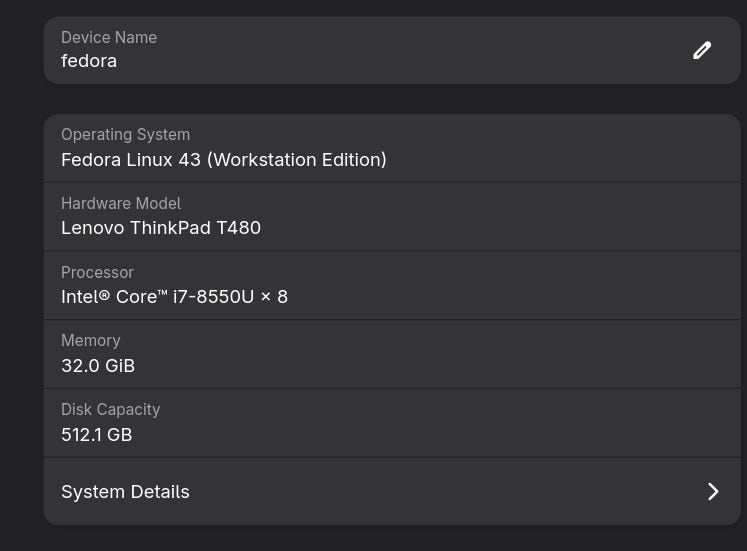Viewport: 747px width, 551px height.
Task: Select the '512.1 GB' disk capacity value
Action: pyautogui.click(x=97, y=434)
